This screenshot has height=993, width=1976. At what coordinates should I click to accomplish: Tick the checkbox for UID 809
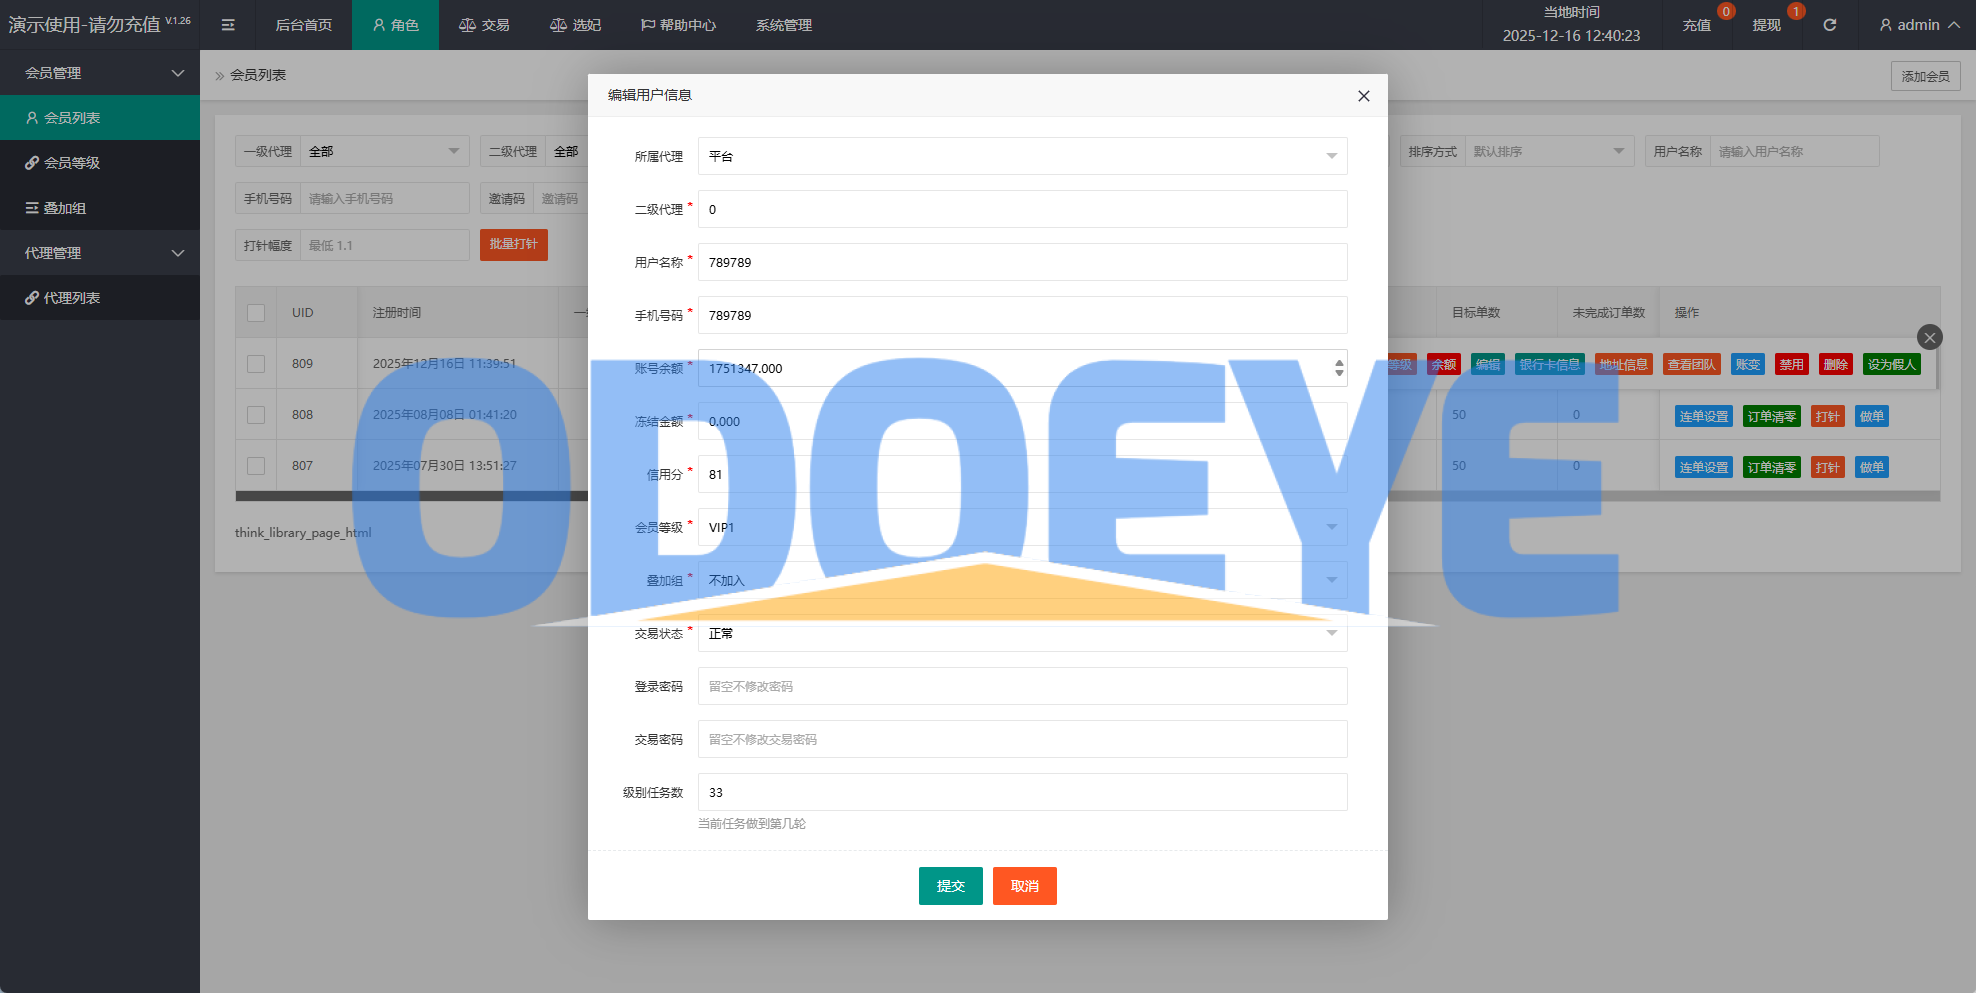click(x=256, y=364)
